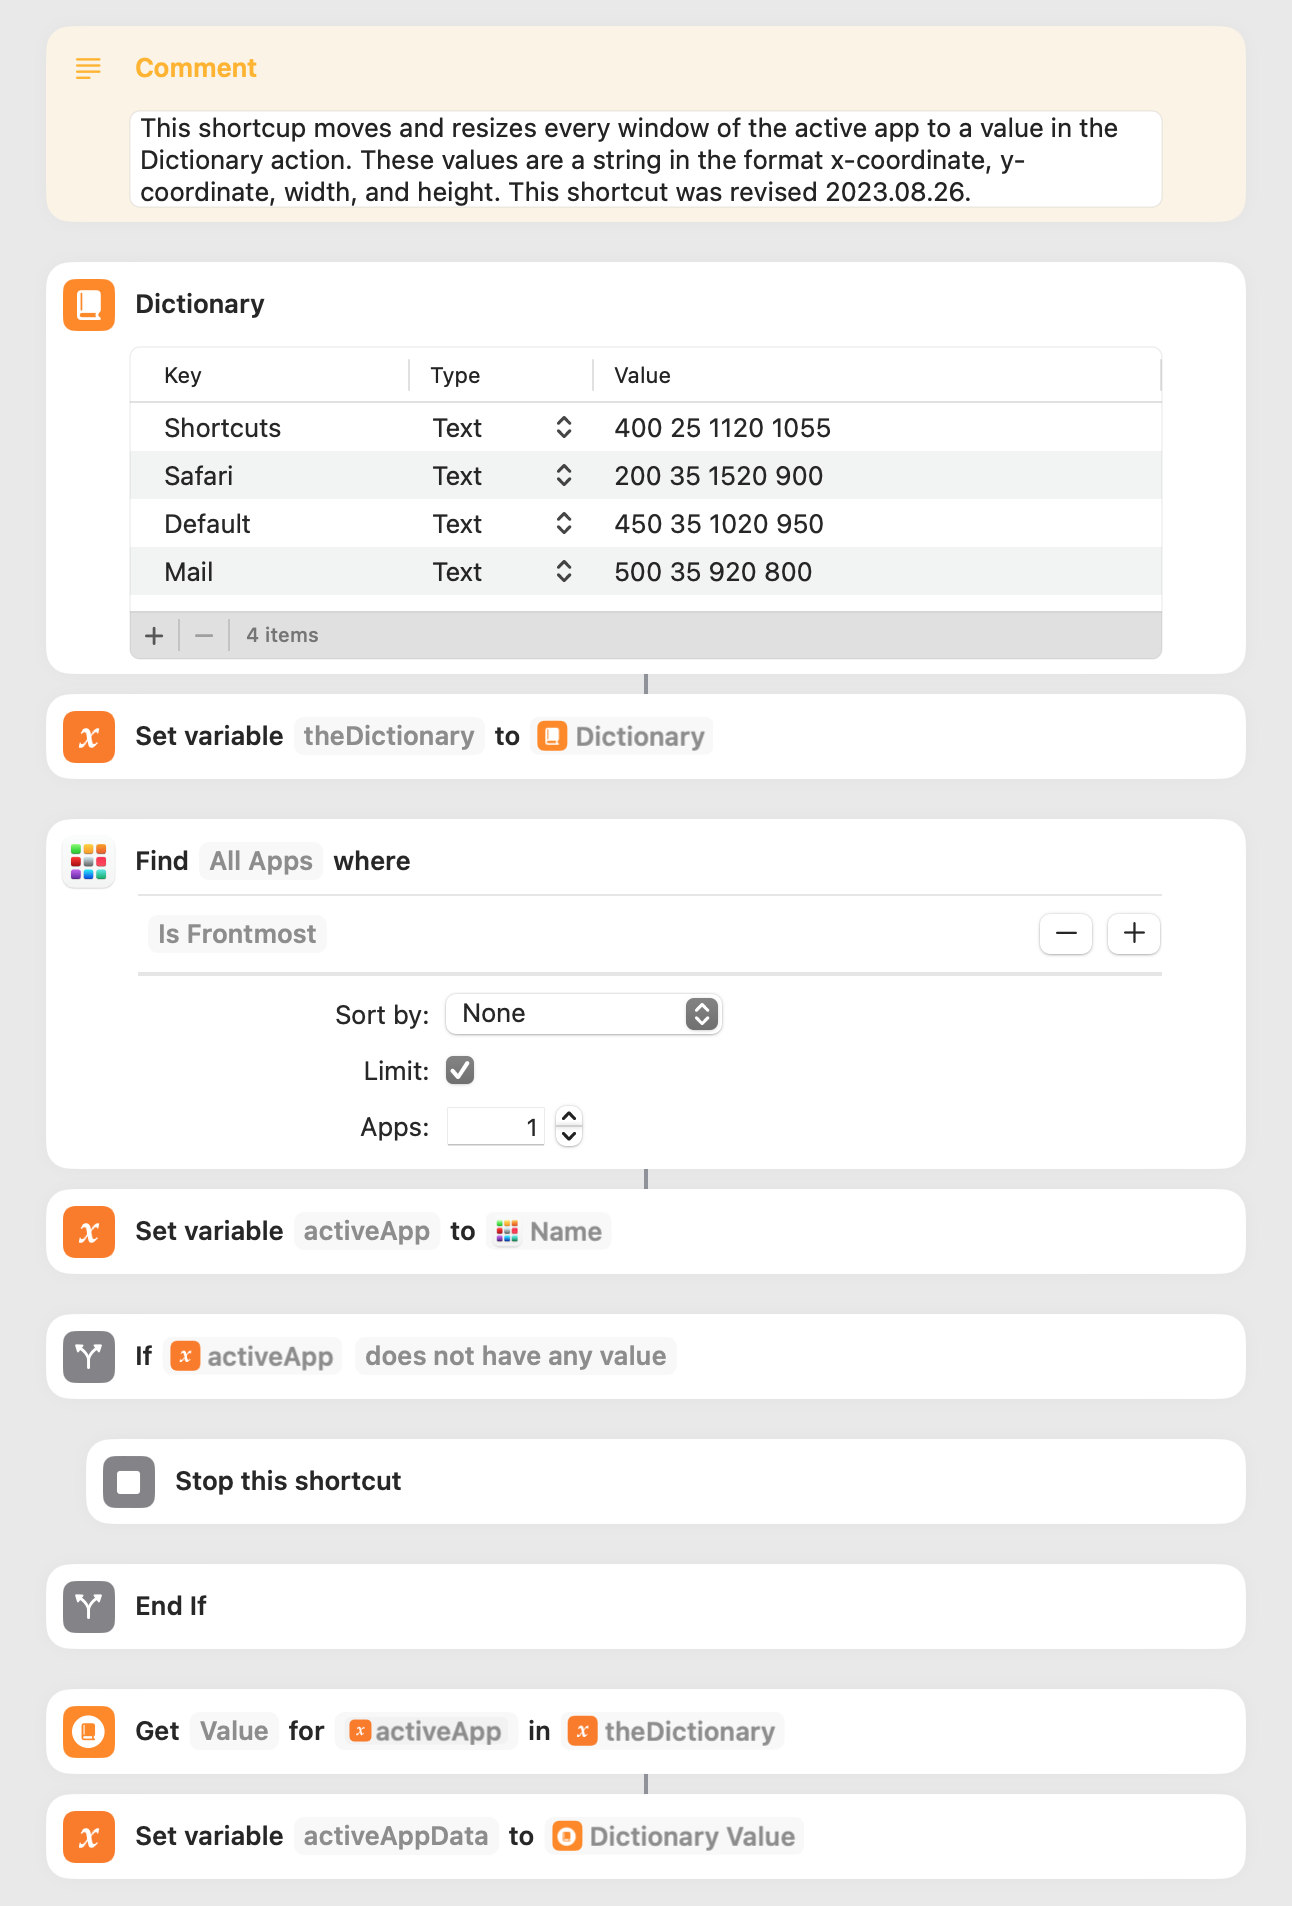Select the All Apps parameter token

click(261, 862)
